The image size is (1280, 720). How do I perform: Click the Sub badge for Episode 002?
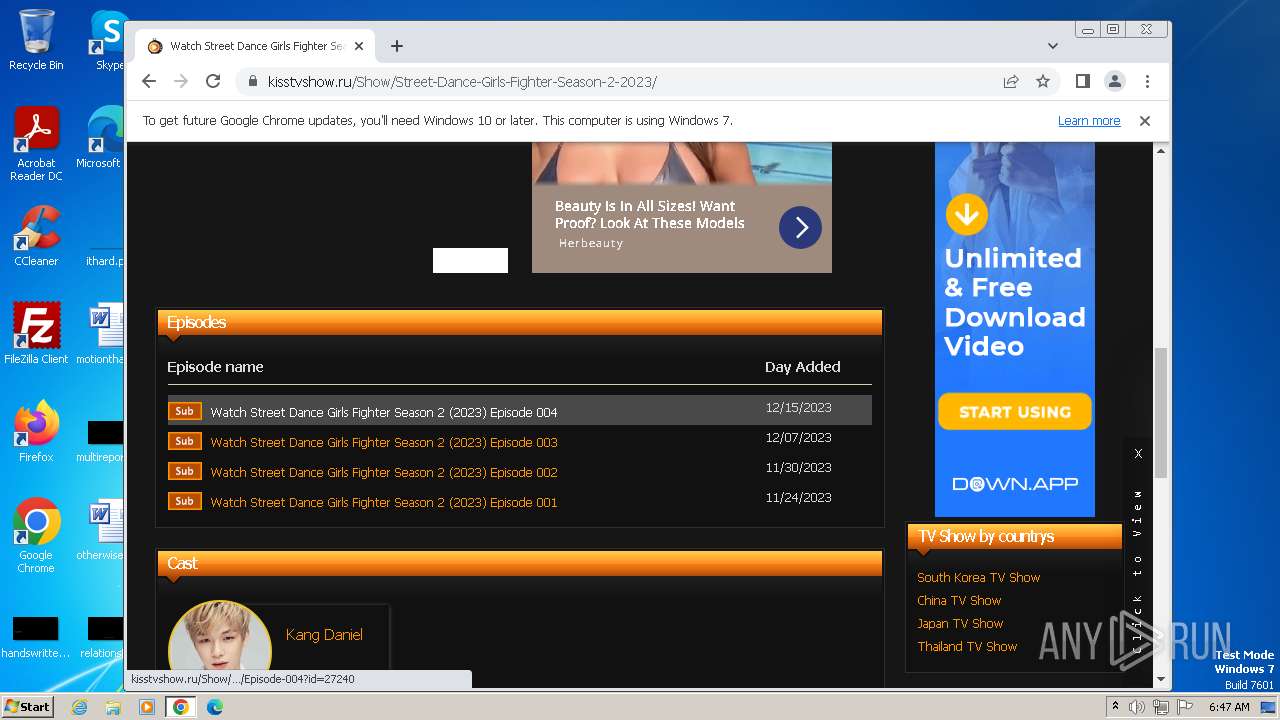tap(184, 471)
